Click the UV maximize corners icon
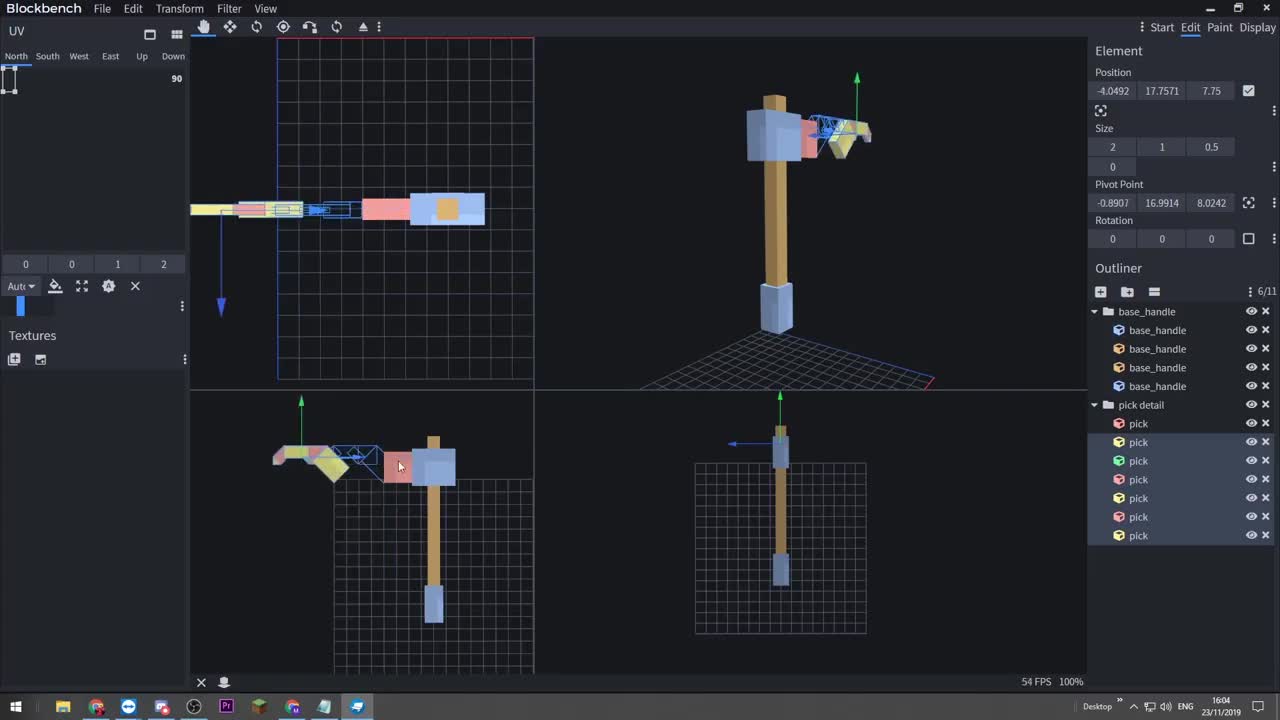 (x=82, y=286)
